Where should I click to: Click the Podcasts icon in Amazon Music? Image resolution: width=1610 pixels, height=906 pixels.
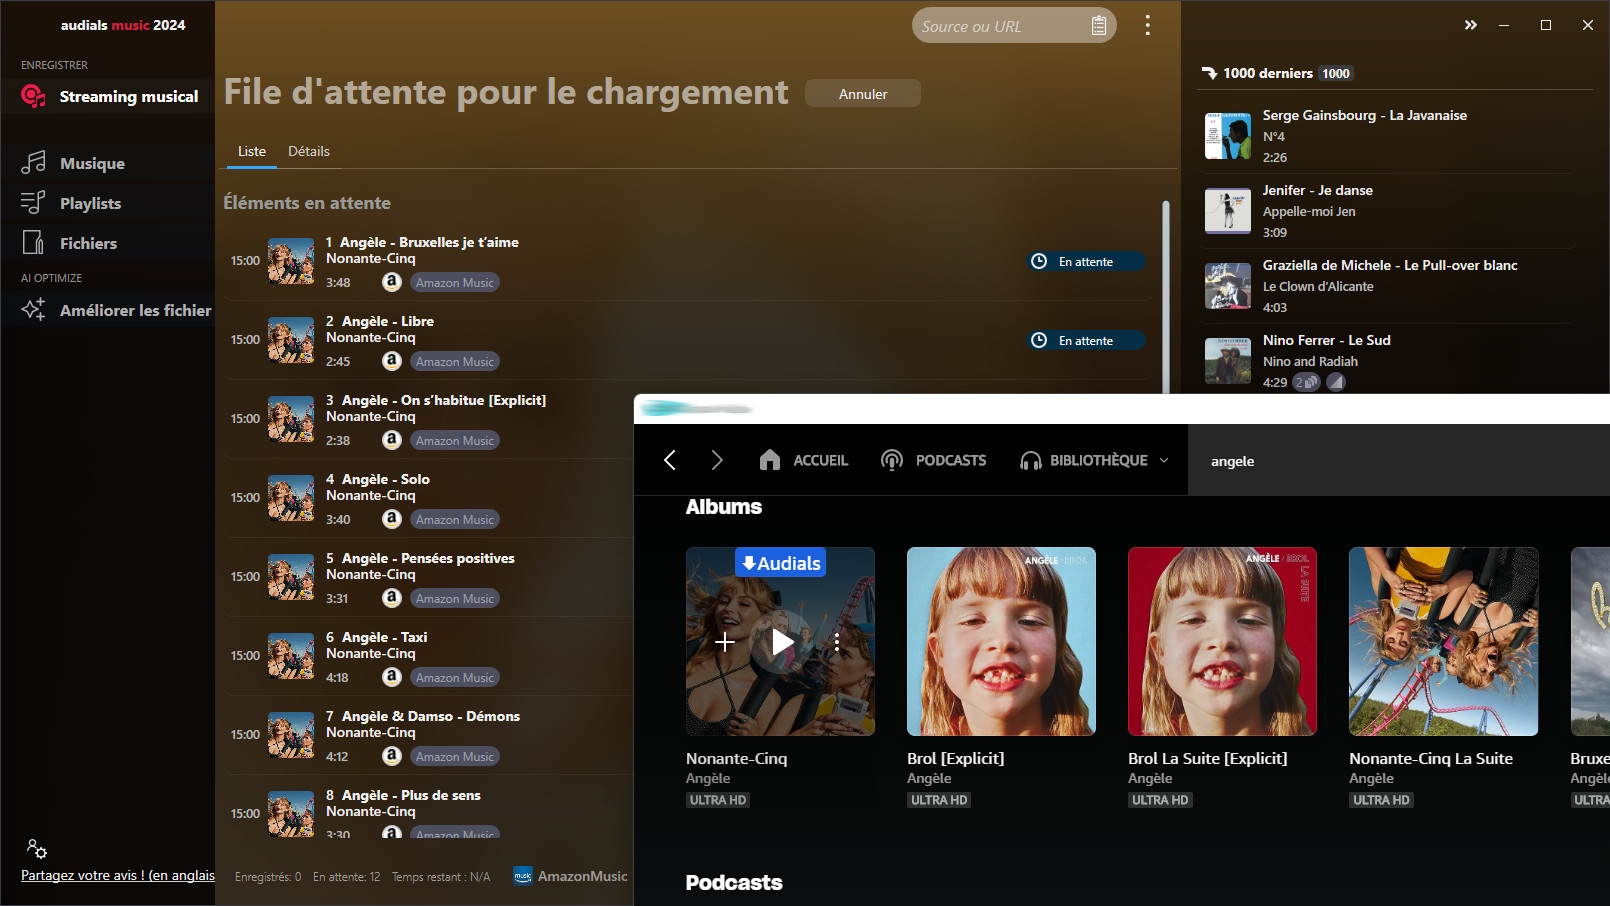[x=892, y=460]
